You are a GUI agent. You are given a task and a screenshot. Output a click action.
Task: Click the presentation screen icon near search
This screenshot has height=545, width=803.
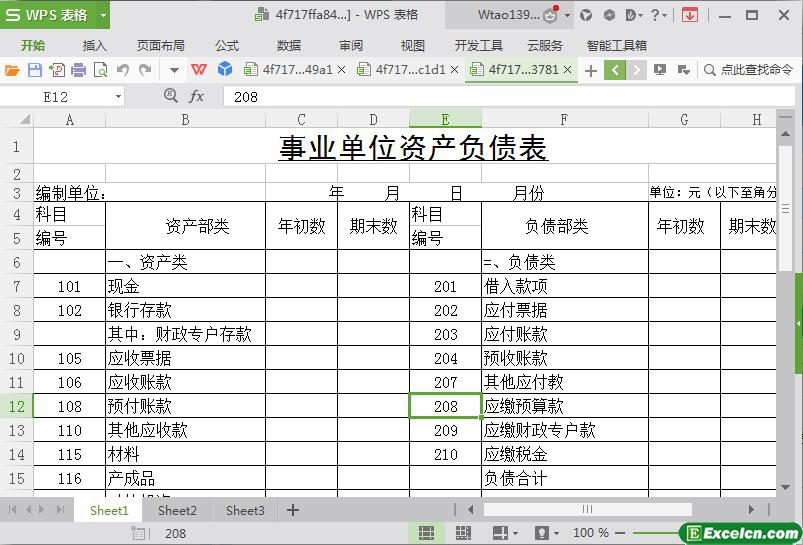coord(660,70)
